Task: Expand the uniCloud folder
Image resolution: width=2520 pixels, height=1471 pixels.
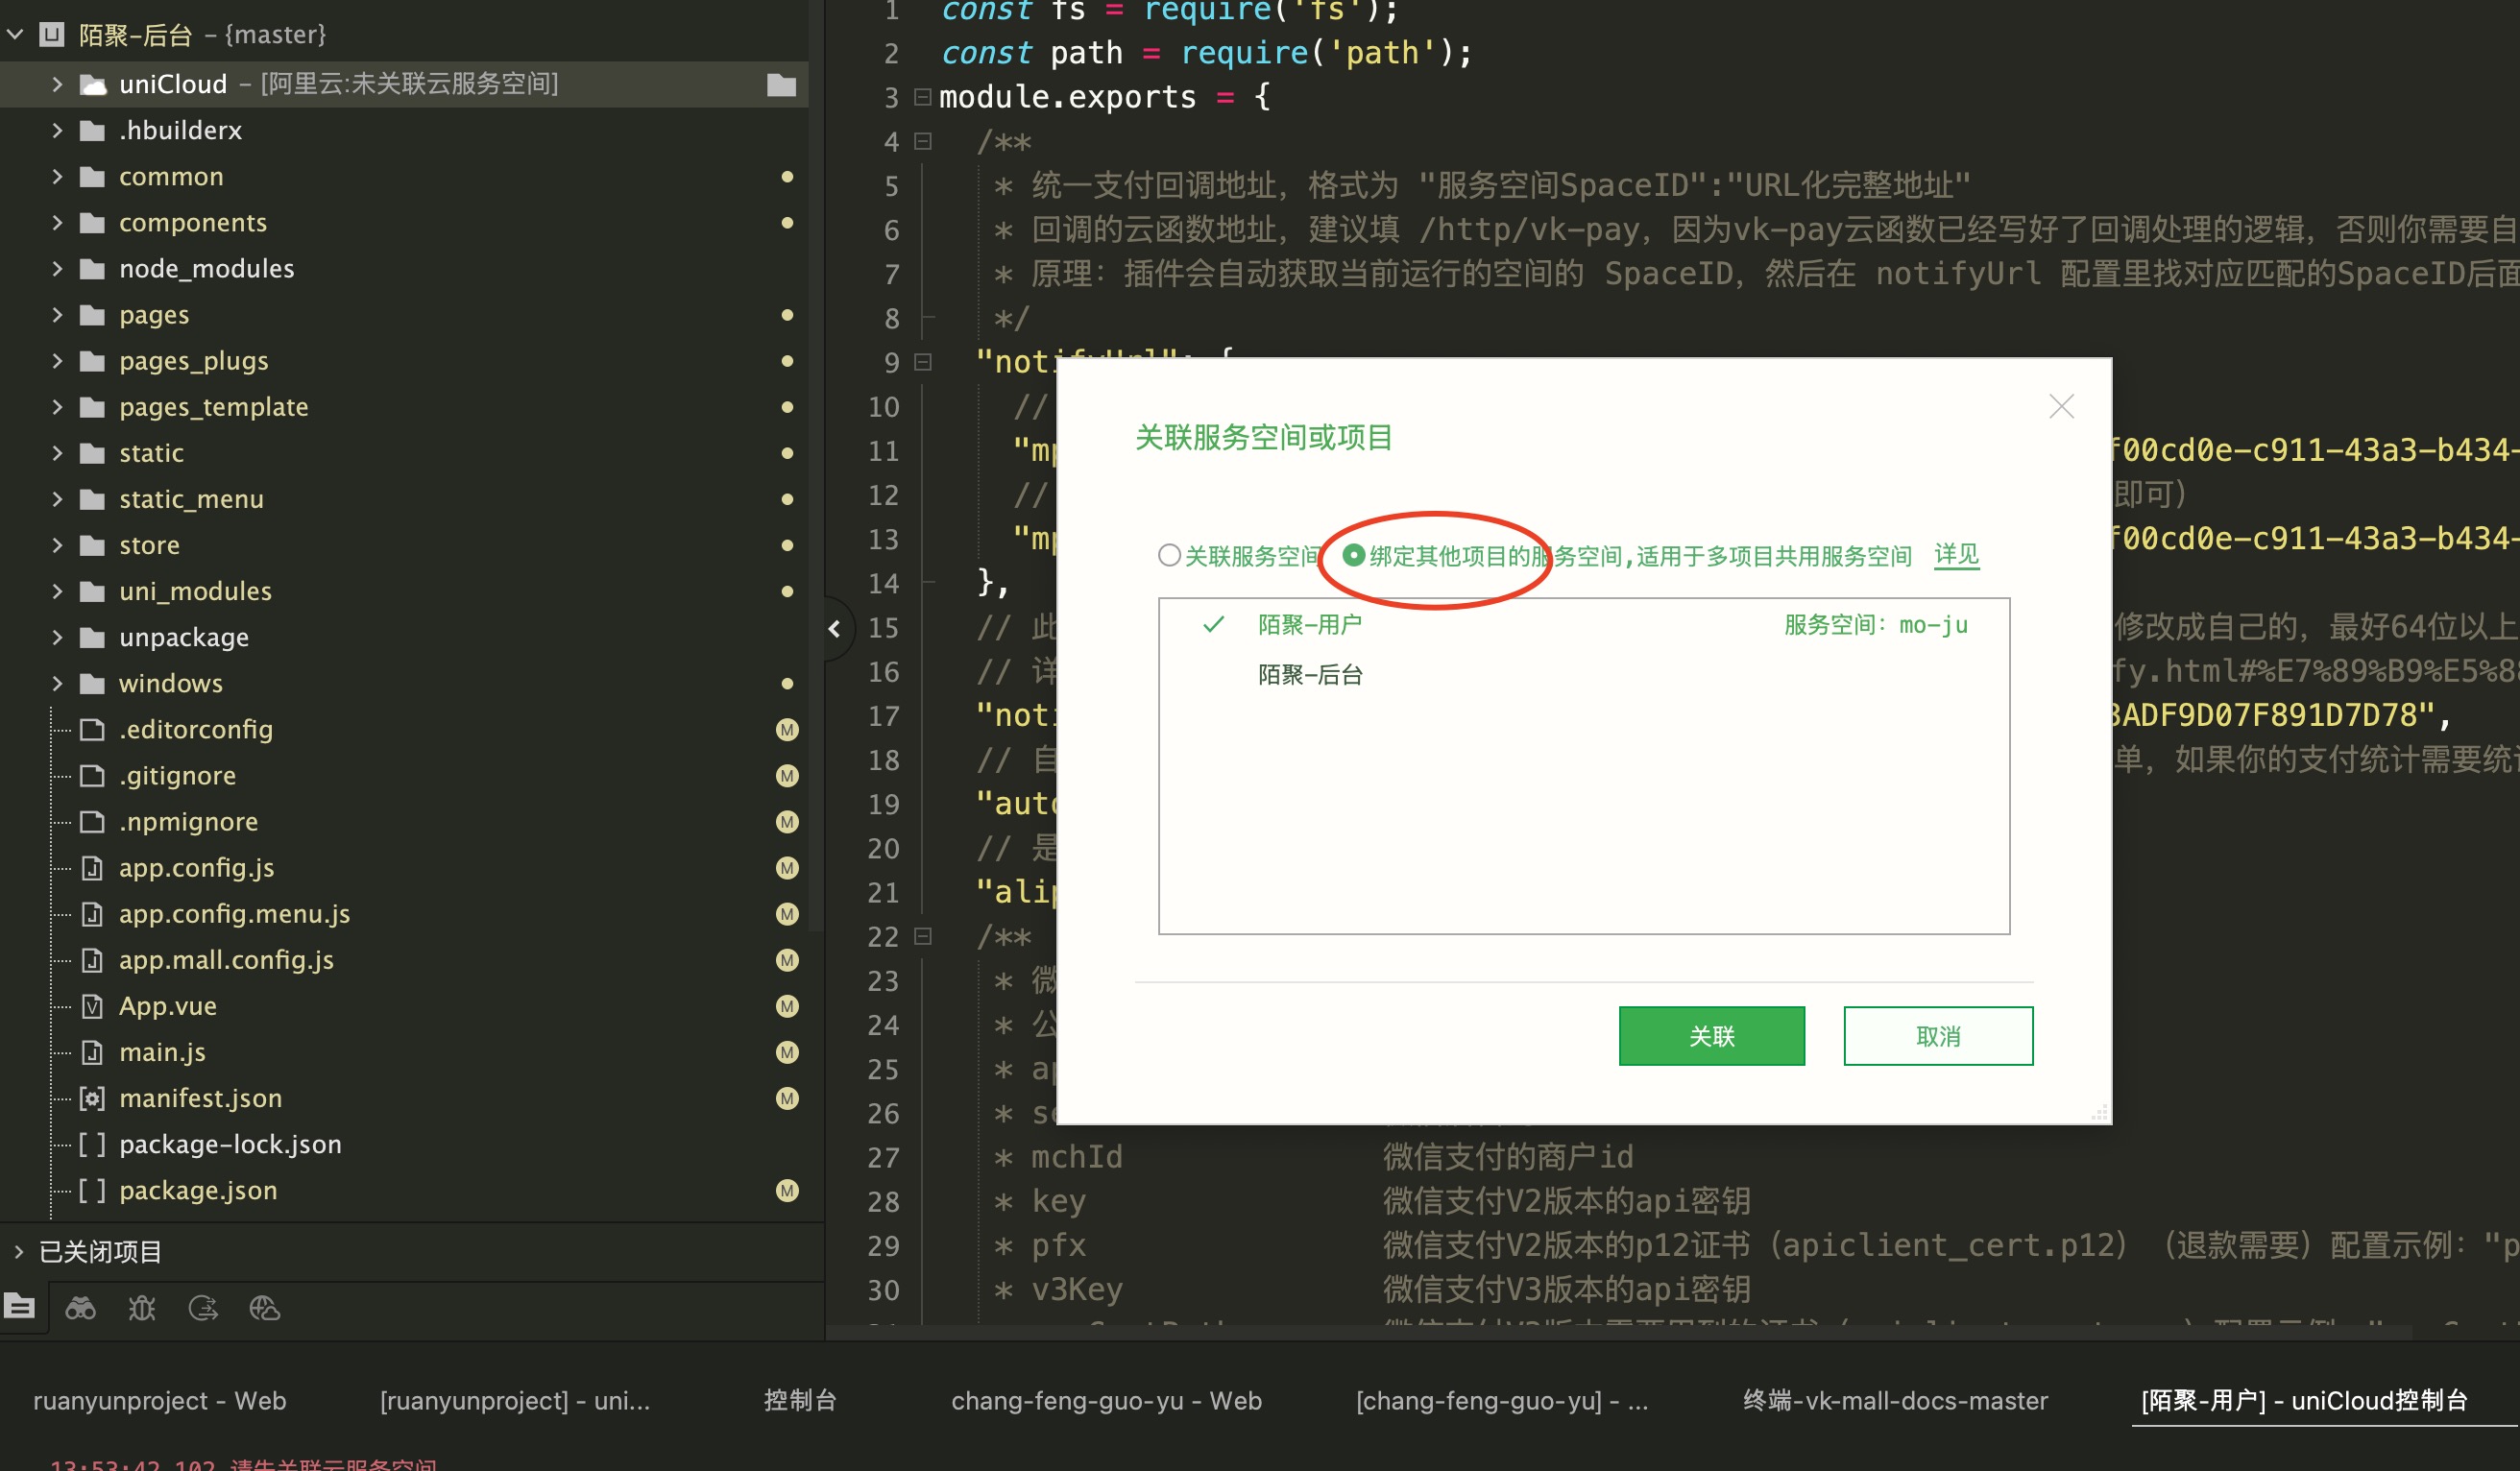Action: pos(57,84)
